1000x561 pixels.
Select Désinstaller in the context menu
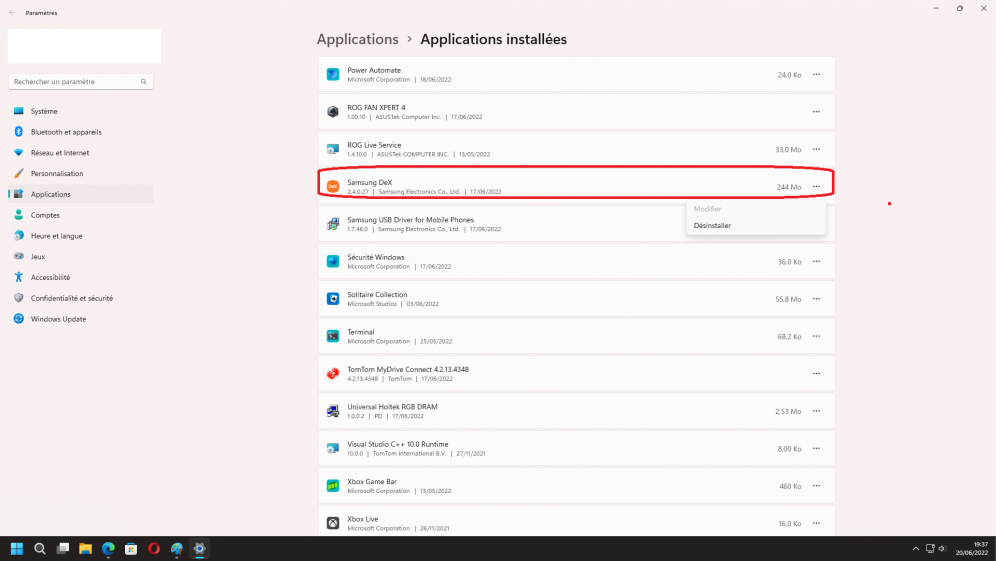(x=713, y=226)
